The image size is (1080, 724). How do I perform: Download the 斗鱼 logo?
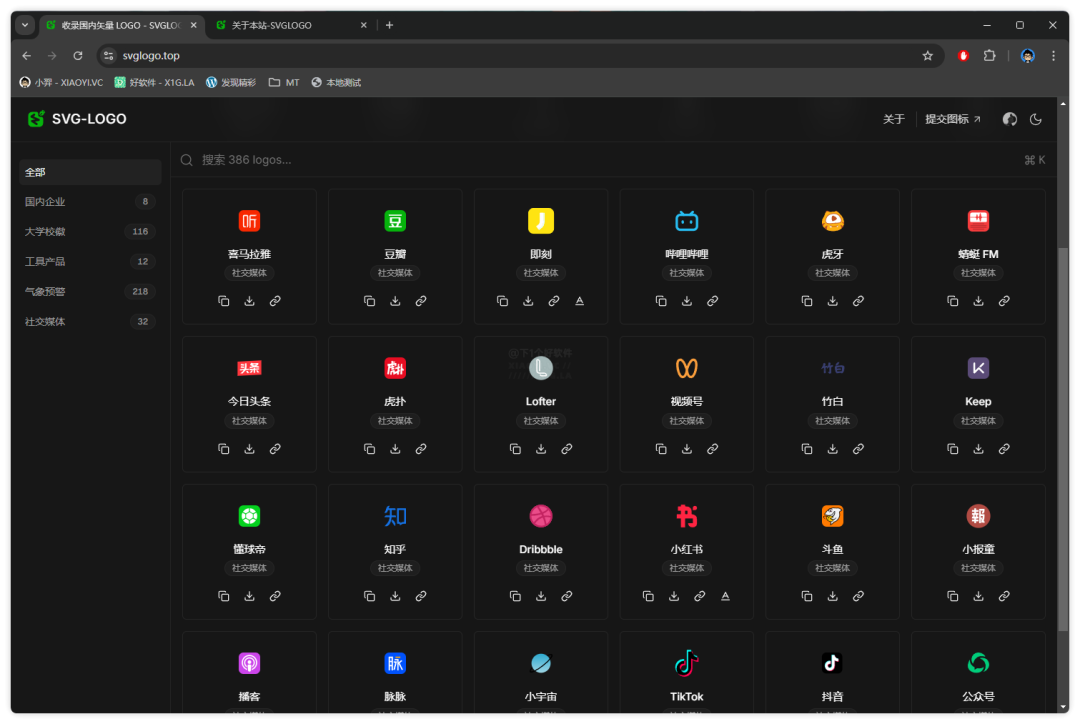833,597
